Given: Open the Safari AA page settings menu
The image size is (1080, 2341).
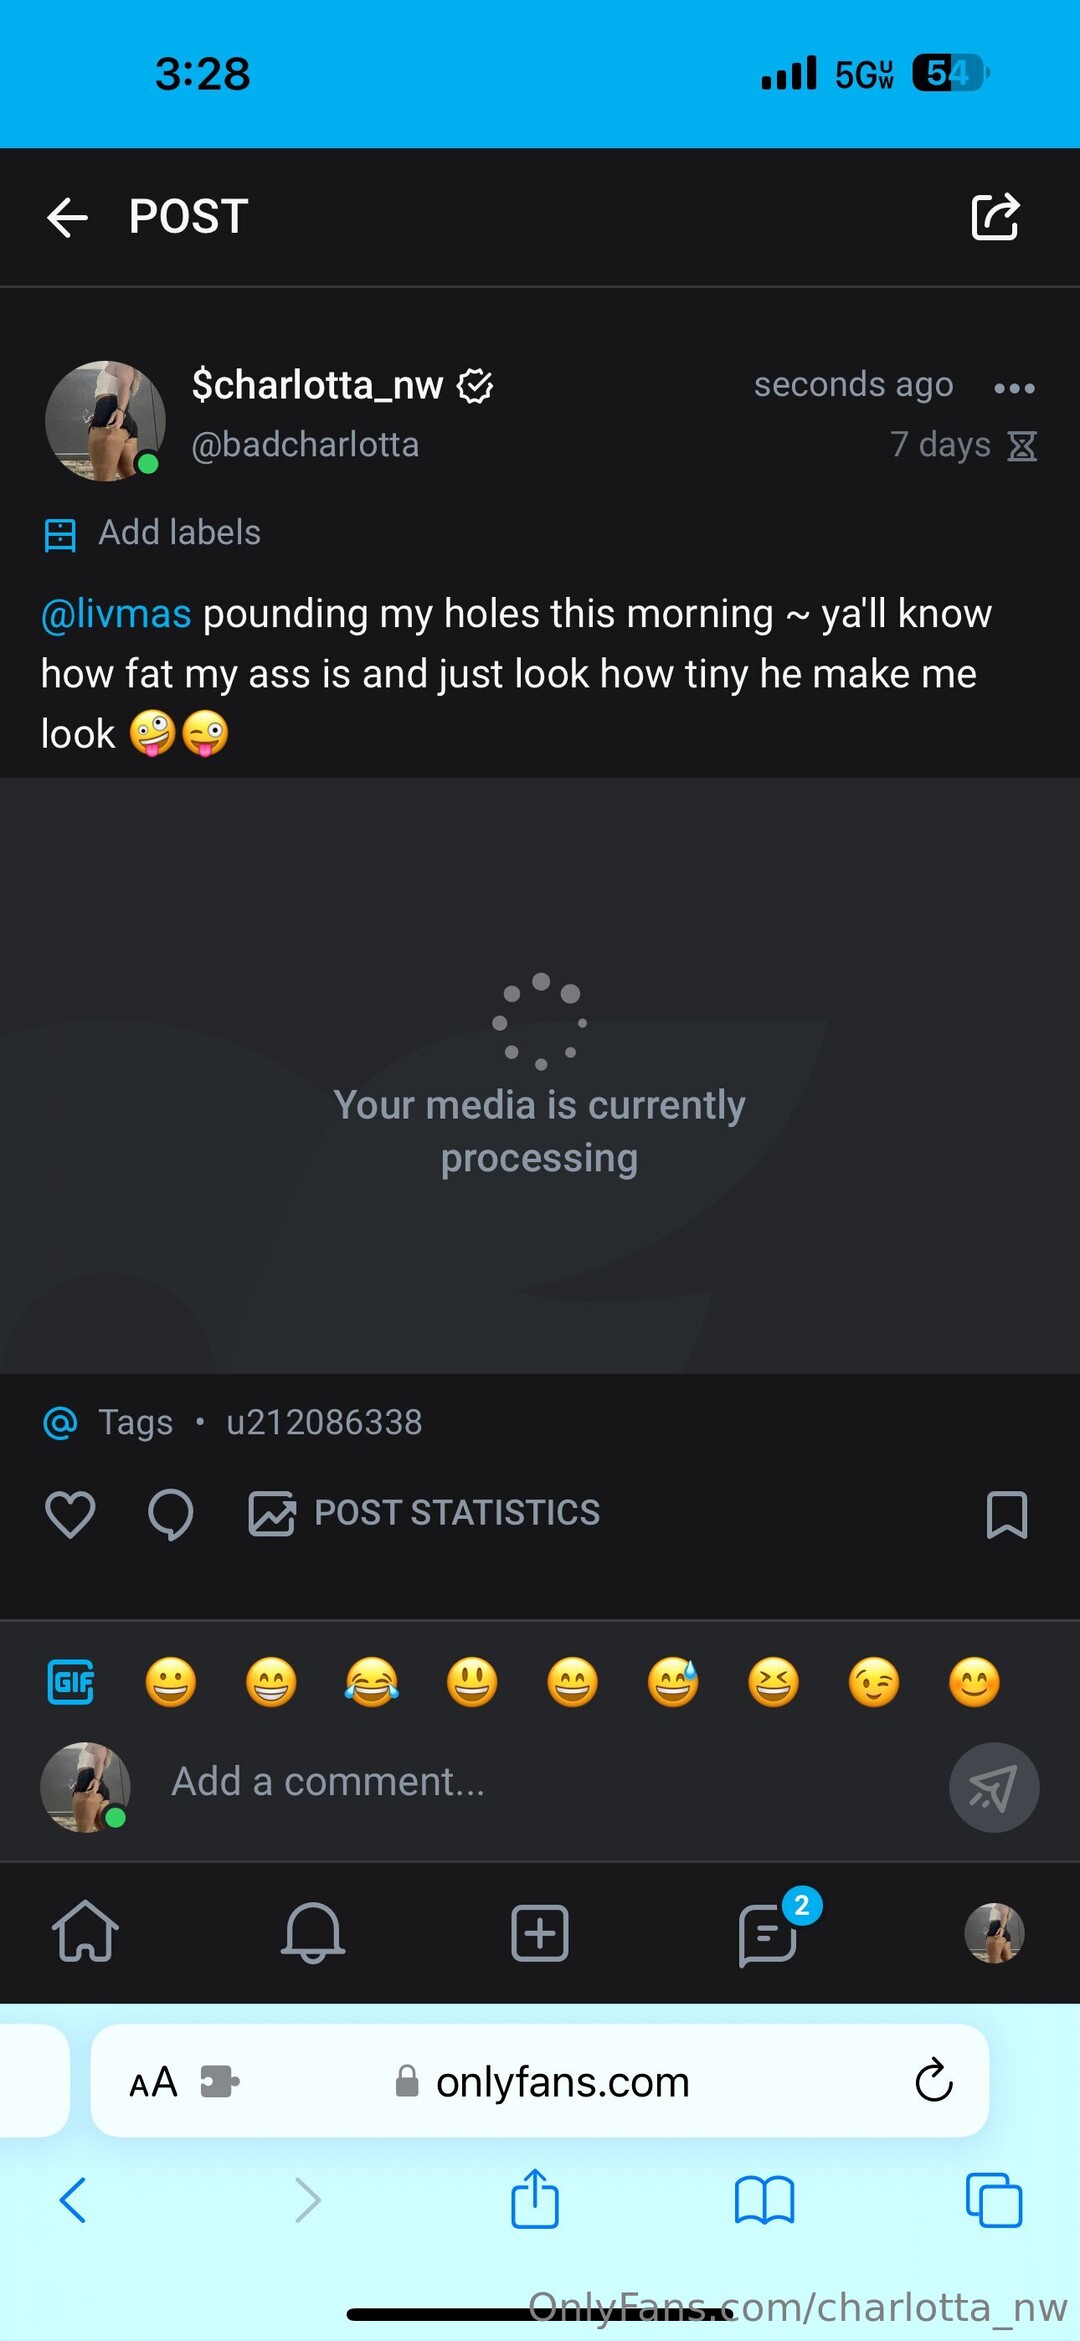Looking at the screenshot, I should click(153, 2083).
